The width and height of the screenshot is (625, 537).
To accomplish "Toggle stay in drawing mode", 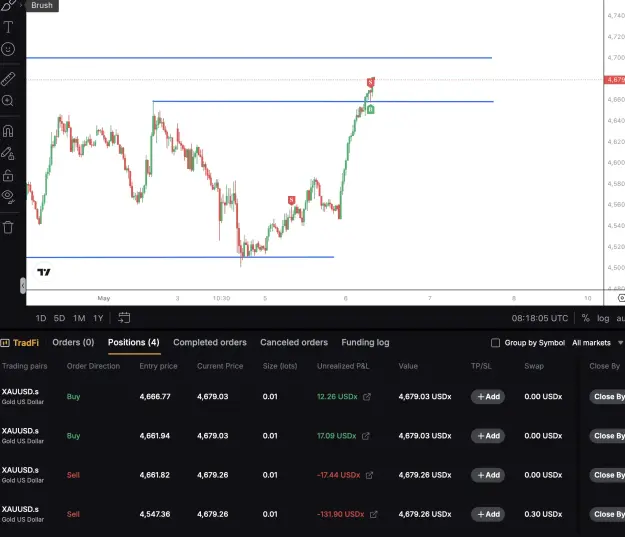I will (x=8, y=153).
